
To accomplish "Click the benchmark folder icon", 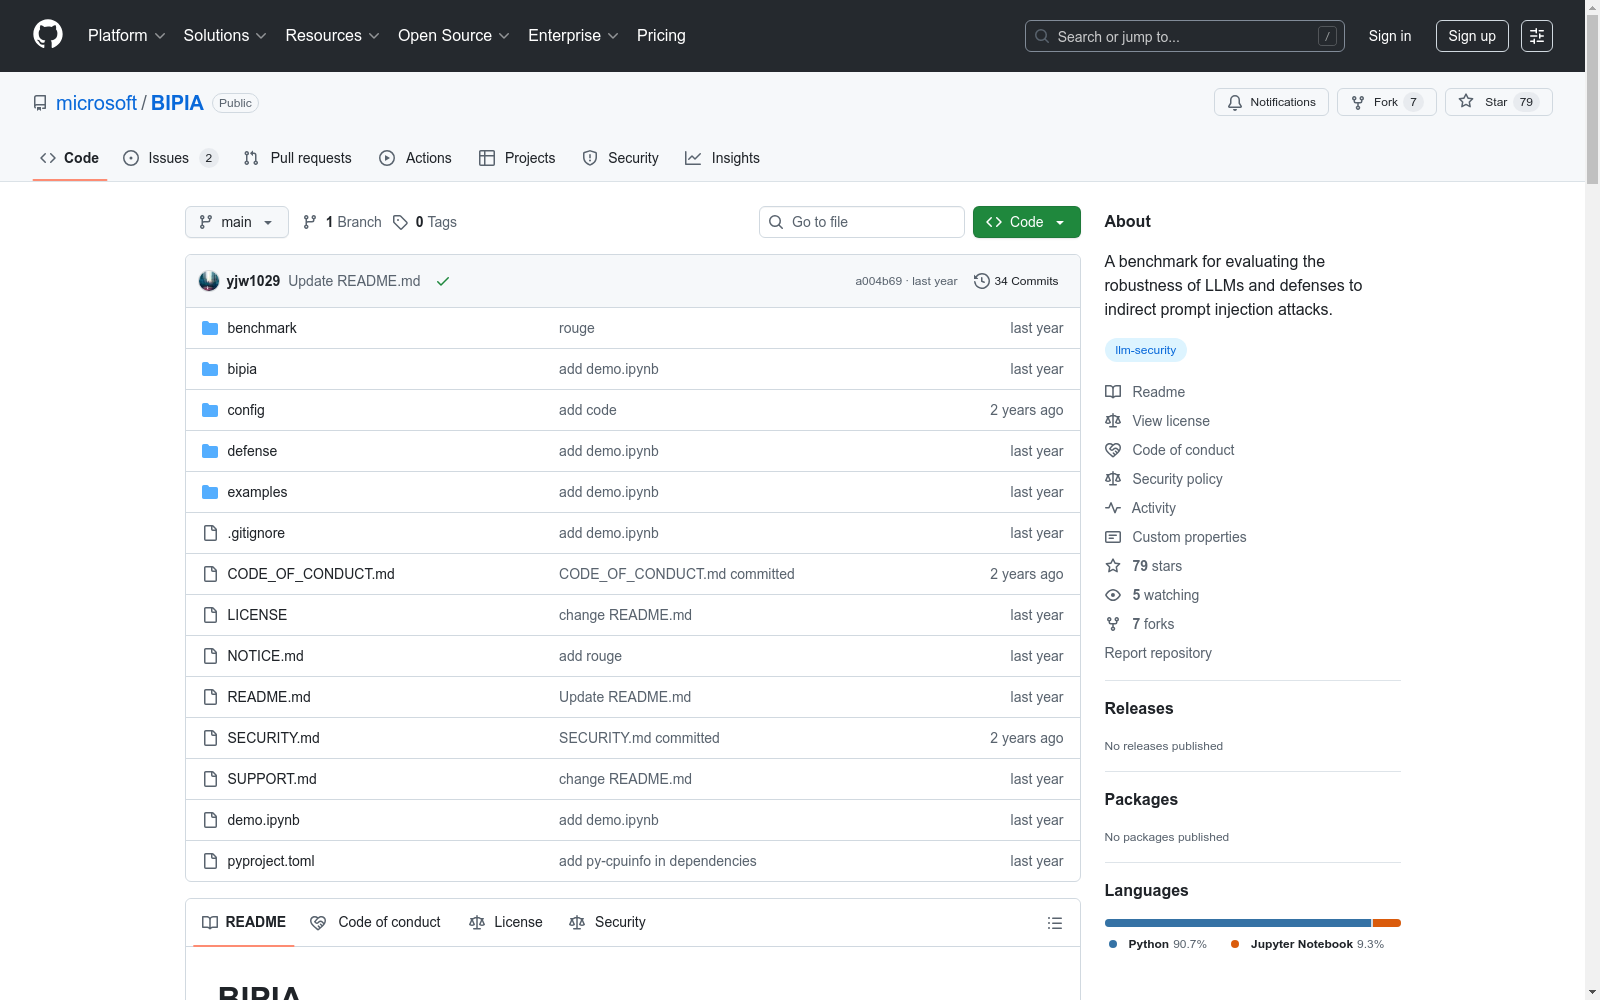I will (x=210, y=328).
